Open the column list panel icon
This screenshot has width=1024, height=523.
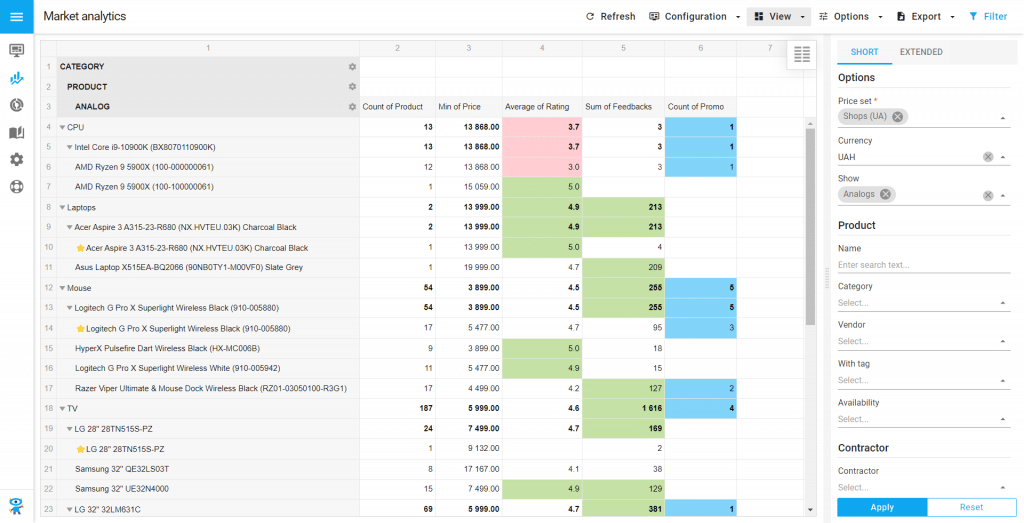(x=801, y=56)
